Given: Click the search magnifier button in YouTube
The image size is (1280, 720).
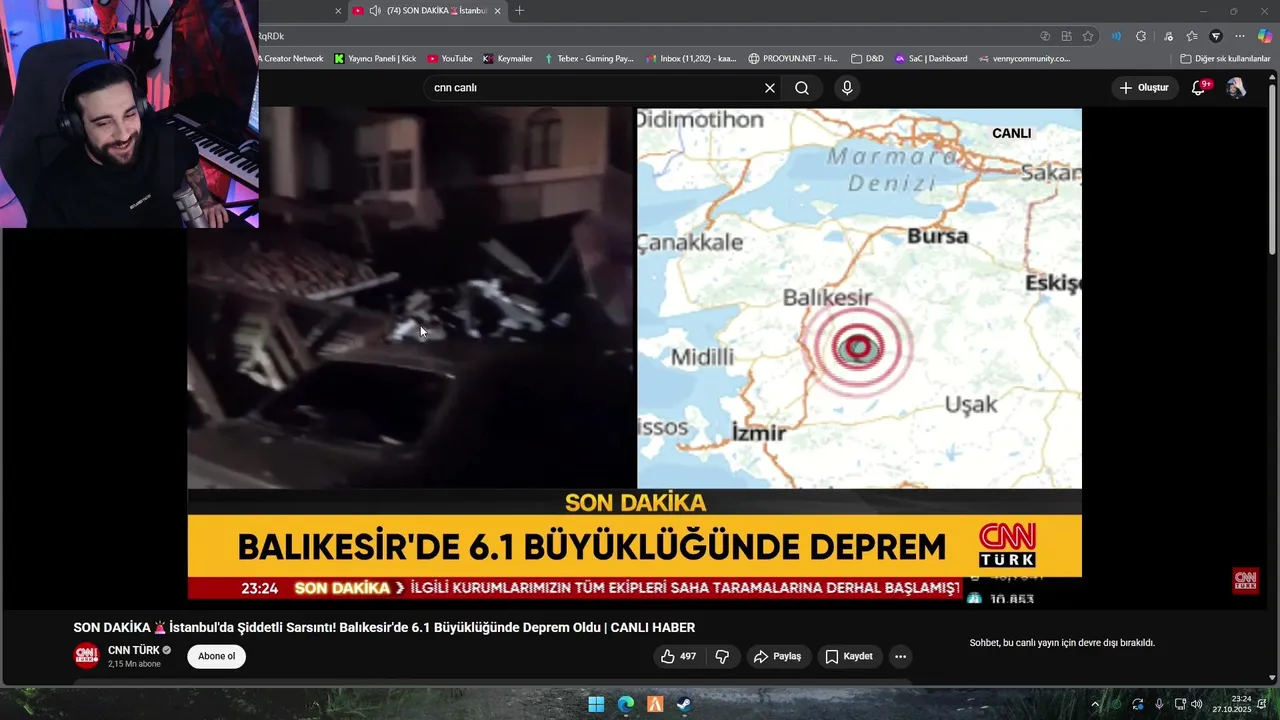Looking at the screenshot, I should (x=802, y=88).
